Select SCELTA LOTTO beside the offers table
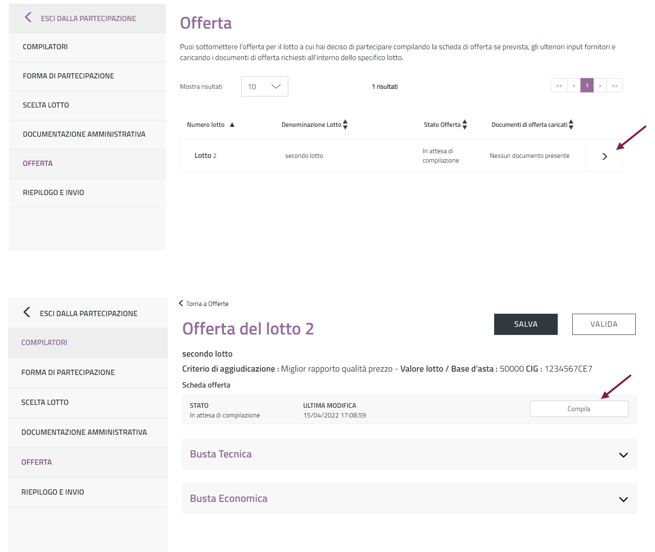The width and height of the screenshot is (655, 552). point(46,105)
